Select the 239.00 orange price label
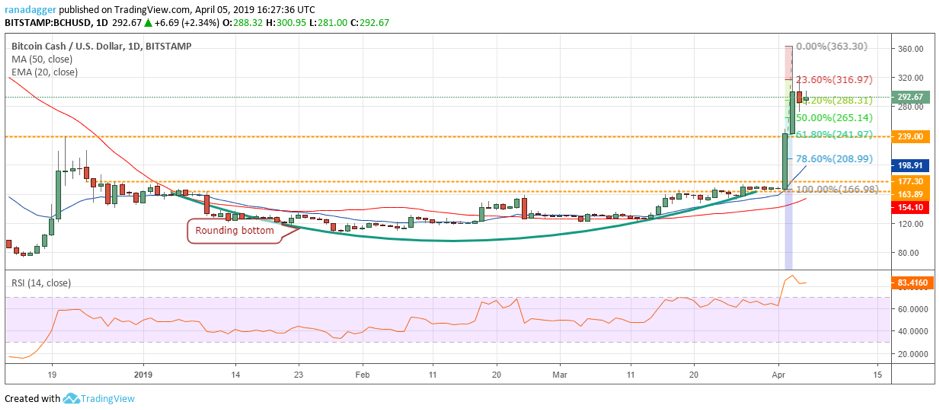 pyautogui.click(x=910, y=136)
